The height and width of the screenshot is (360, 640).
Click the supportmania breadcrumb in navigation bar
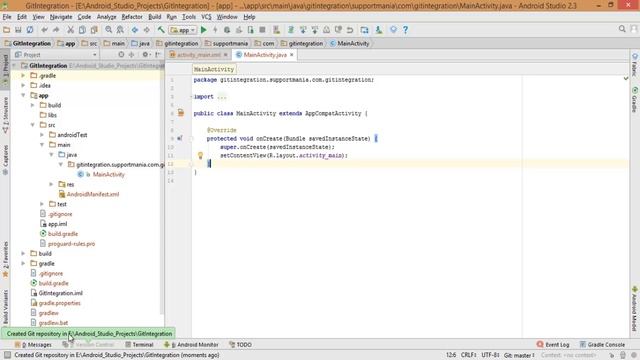tap(230, 43)
